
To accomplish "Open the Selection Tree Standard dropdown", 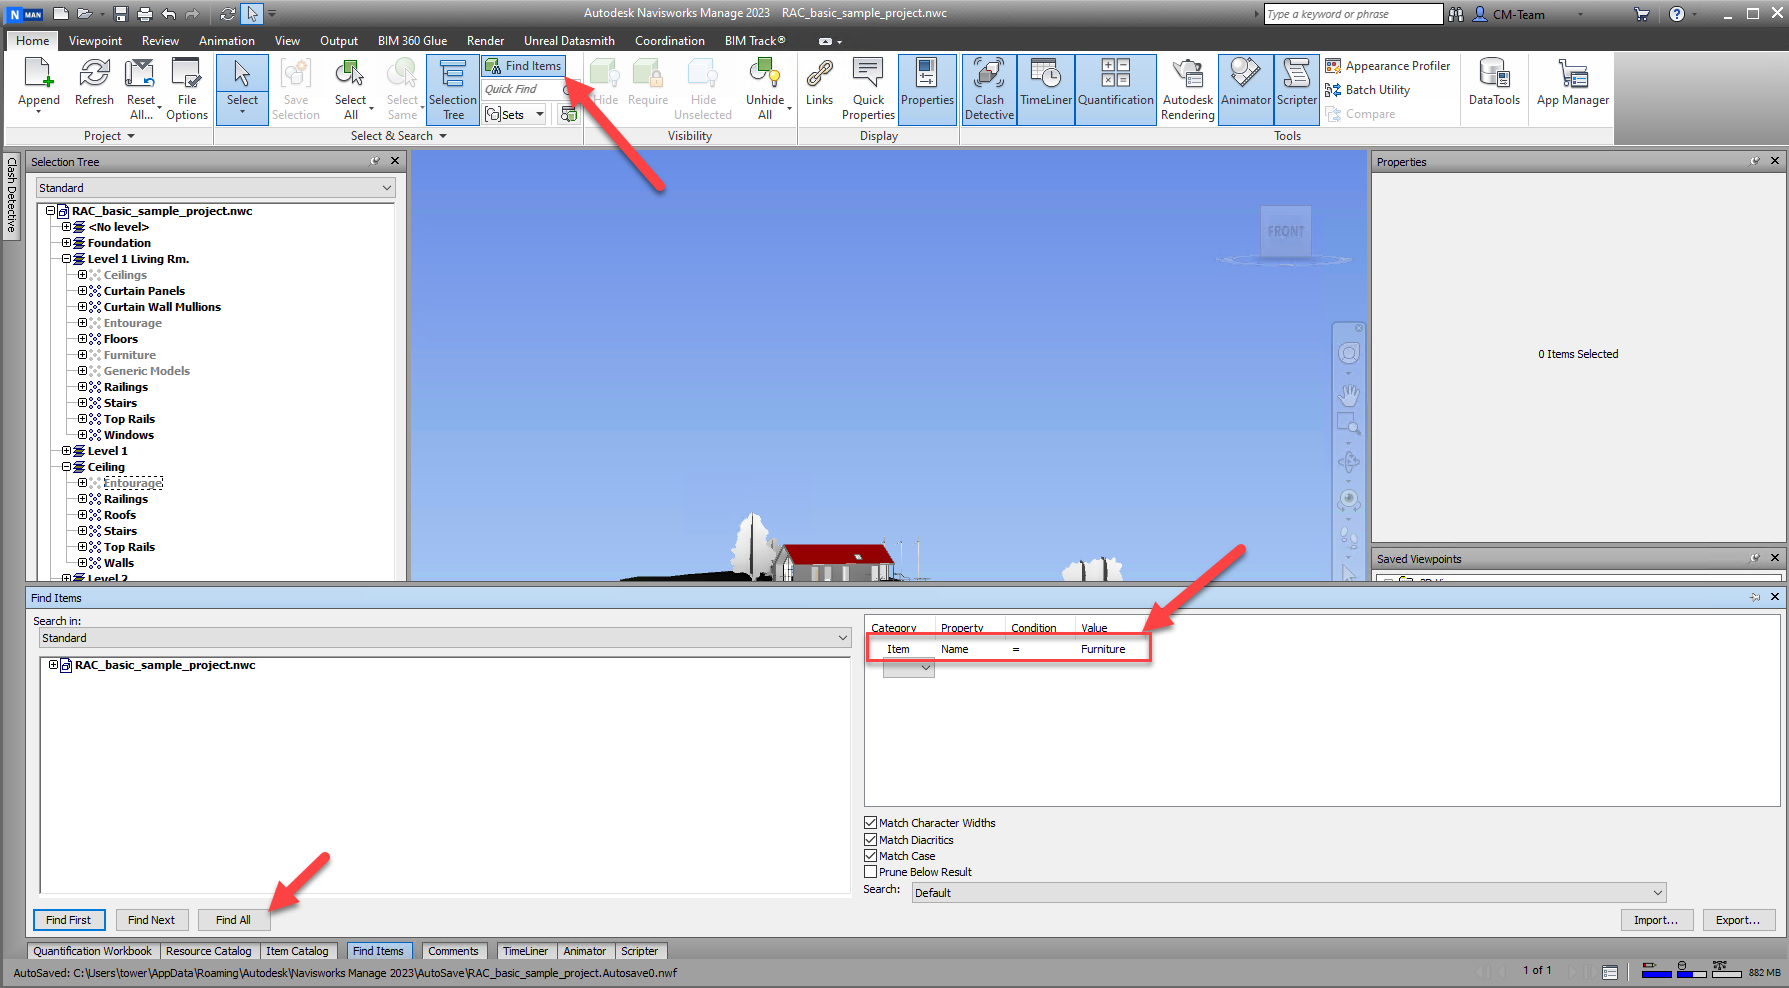I will tap(216, 188).
